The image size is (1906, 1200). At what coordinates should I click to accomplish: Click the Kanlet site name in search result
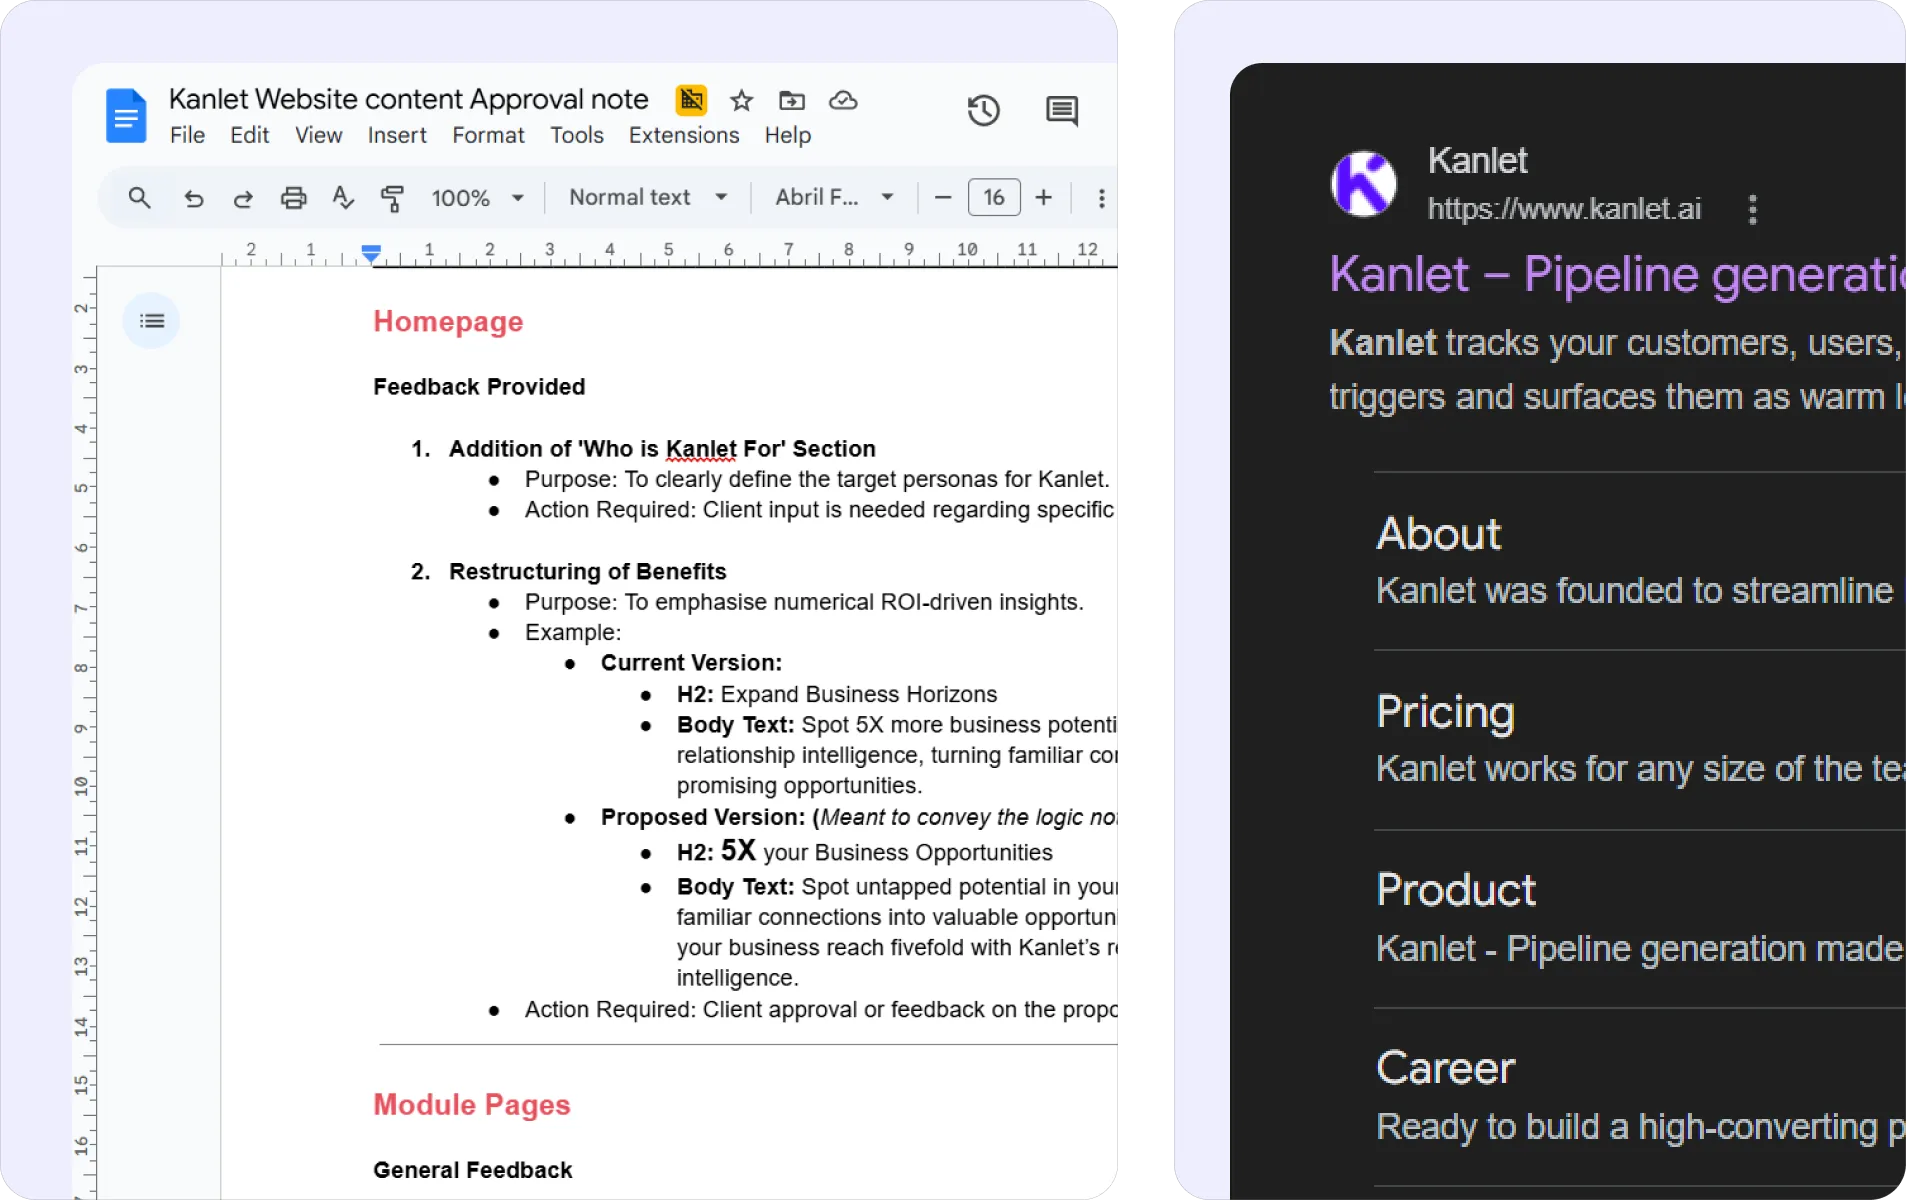click(x=1477, y=160)
